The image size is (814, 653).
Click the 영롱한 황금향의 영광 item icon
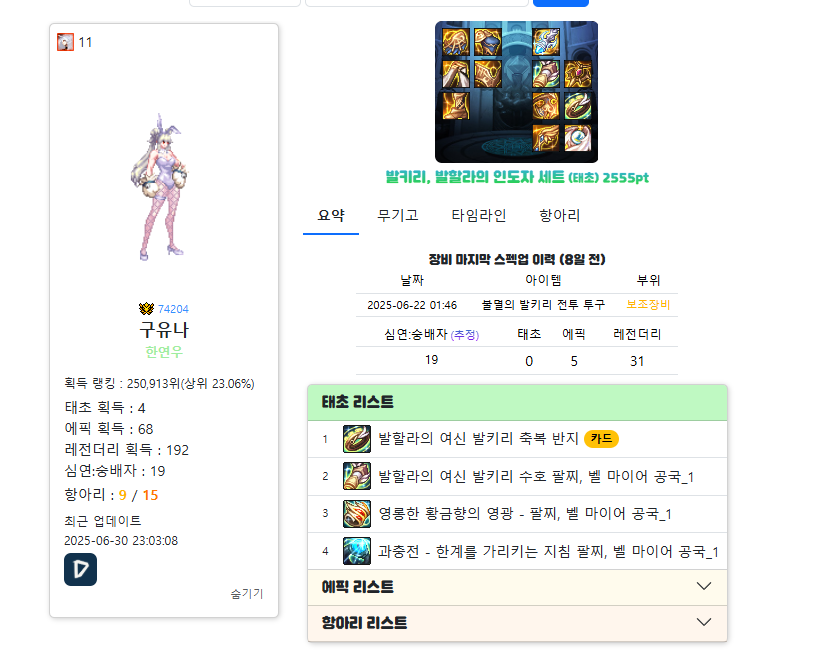click(357, 513)
